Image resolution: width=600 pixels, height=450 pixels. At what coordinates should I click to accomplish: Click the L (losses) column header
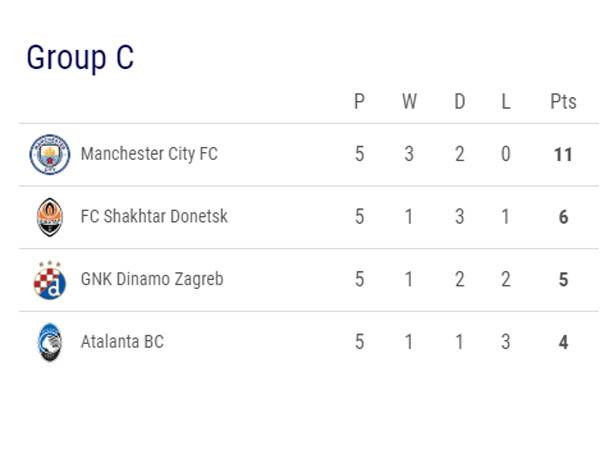(x=506, y=101)
